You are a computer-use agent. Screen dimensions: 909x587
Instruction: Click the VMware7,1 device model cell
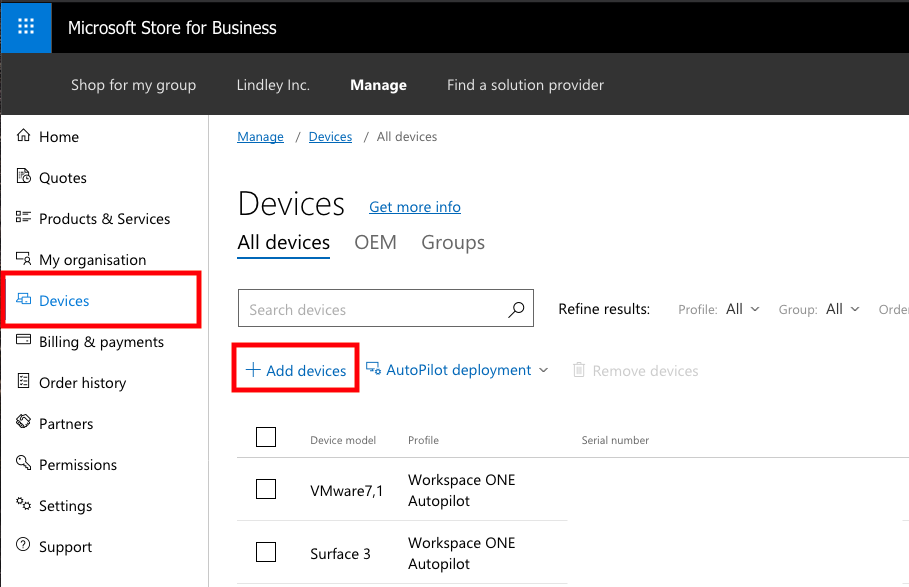tap(346, 491)
